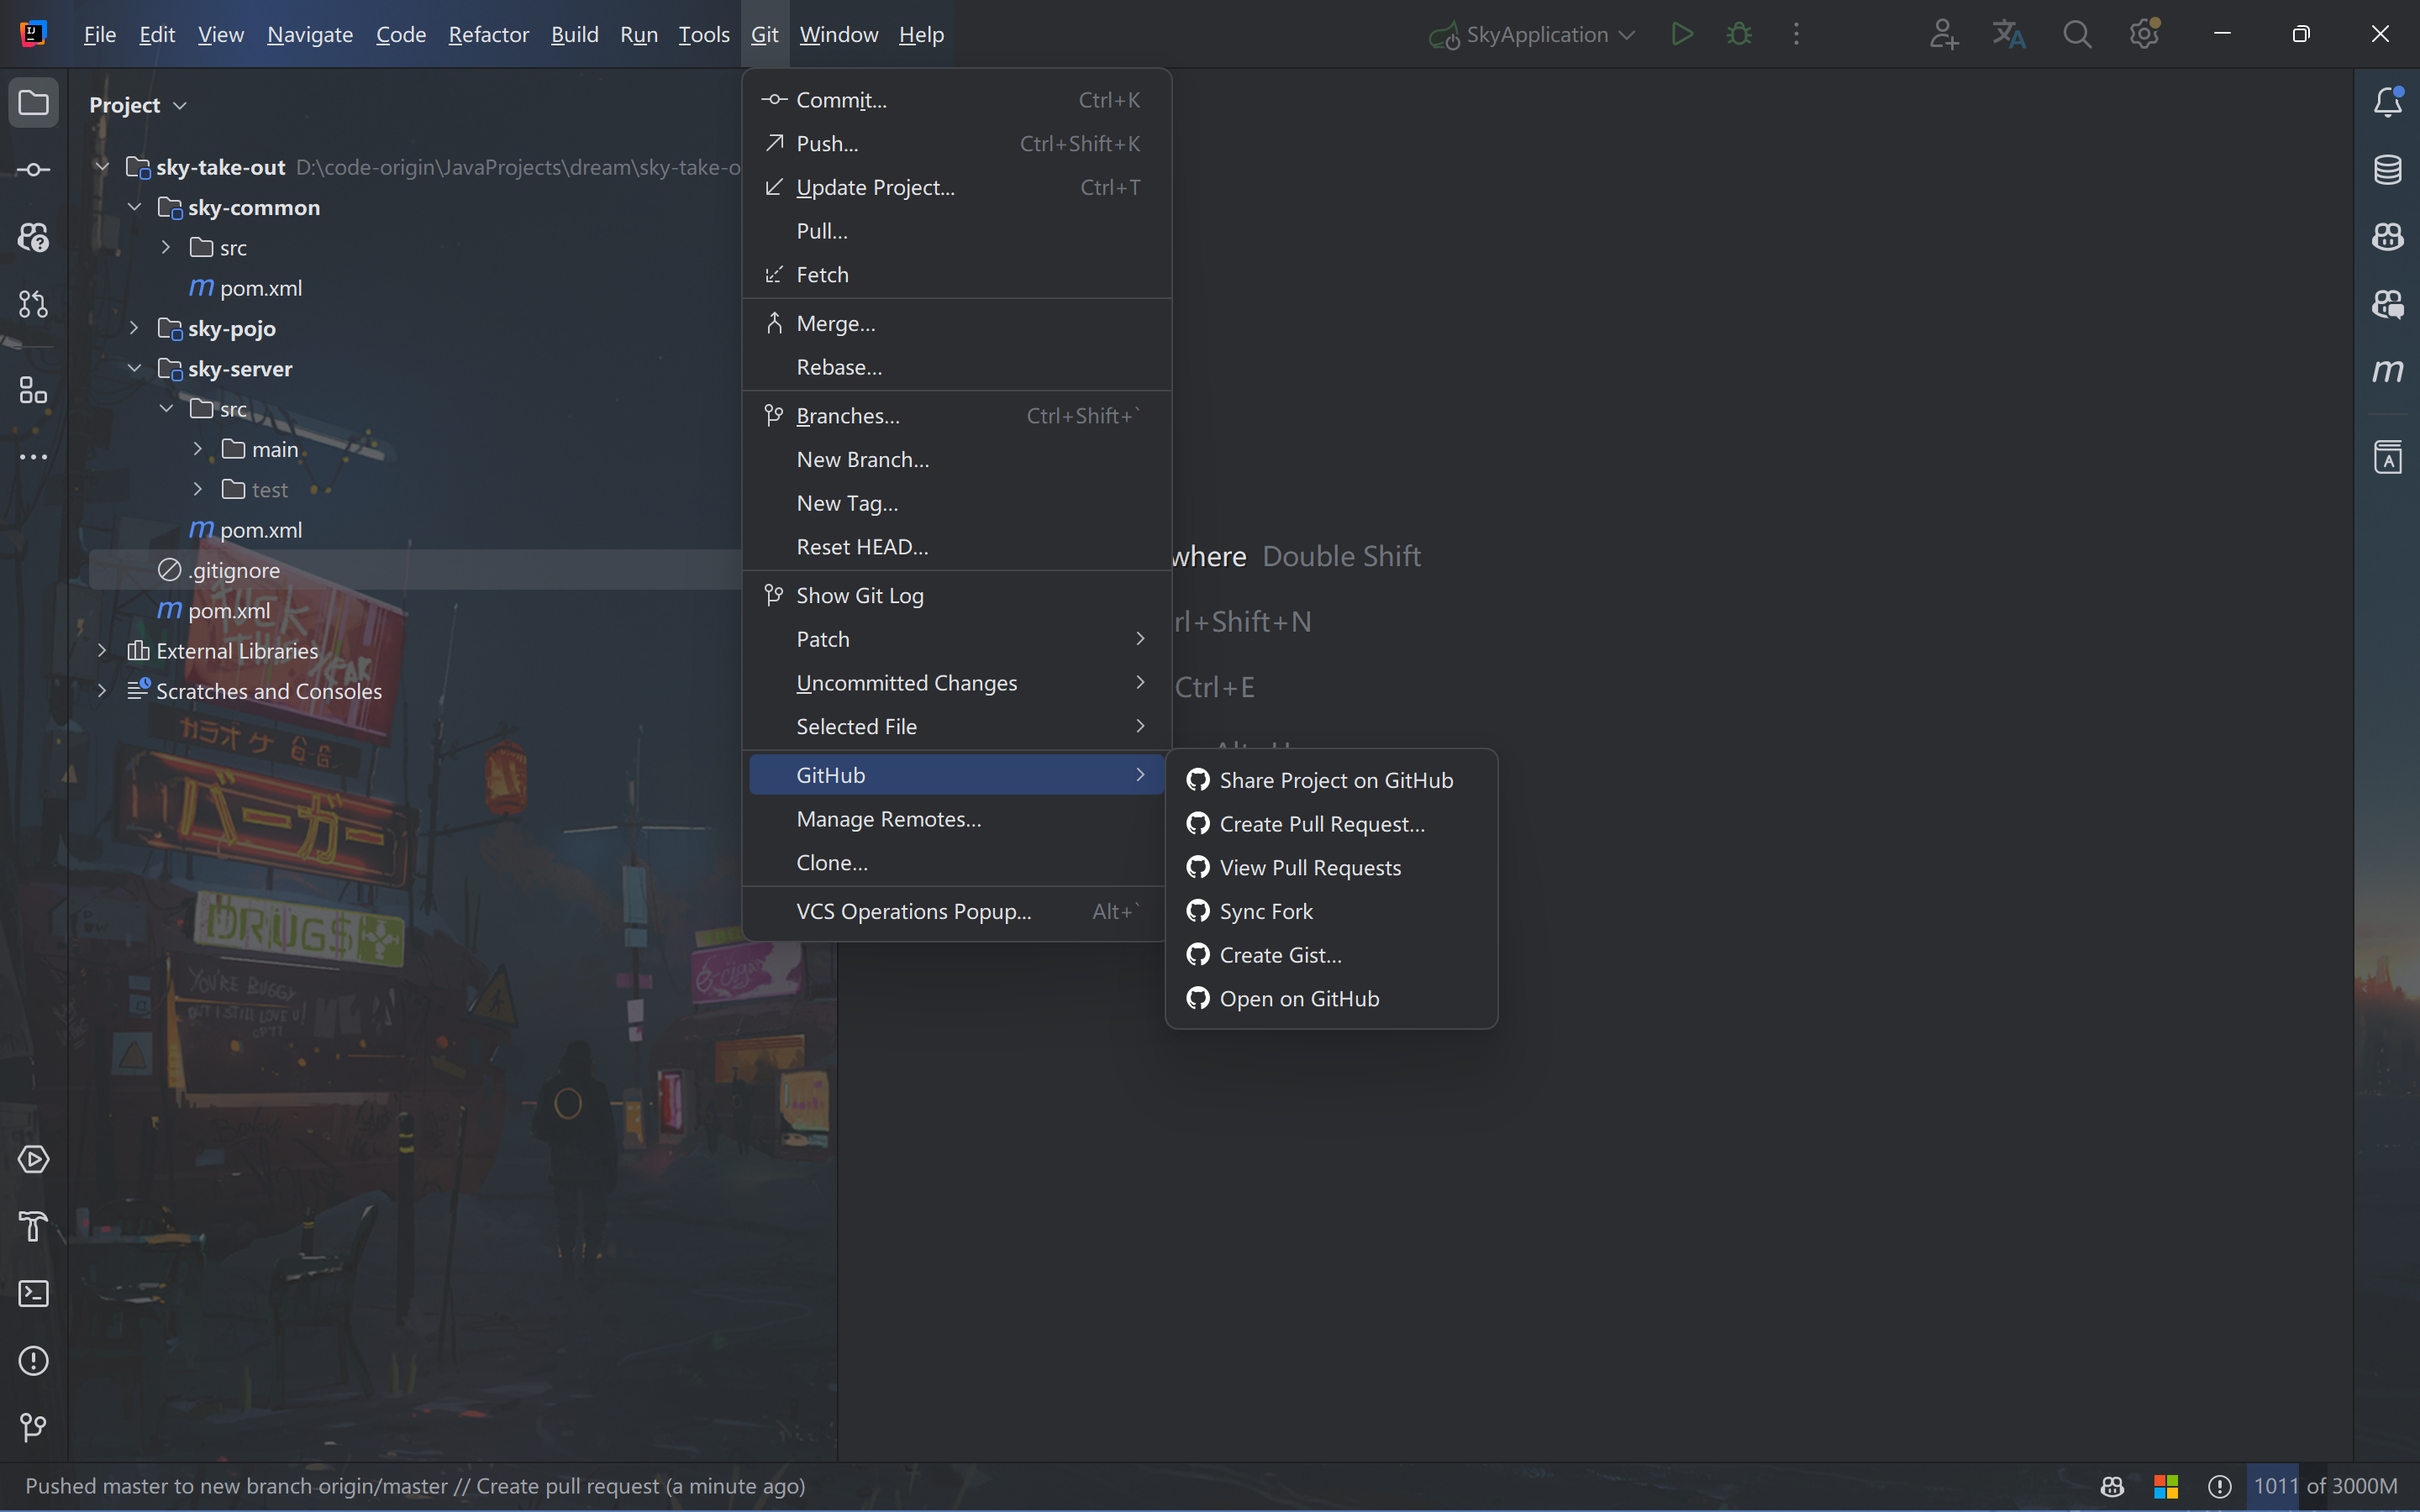The width and height of the screenshot is (2420, 1512).
Task: Select Manage Remotes in the Git menu
Action: (x=888, y=819)
